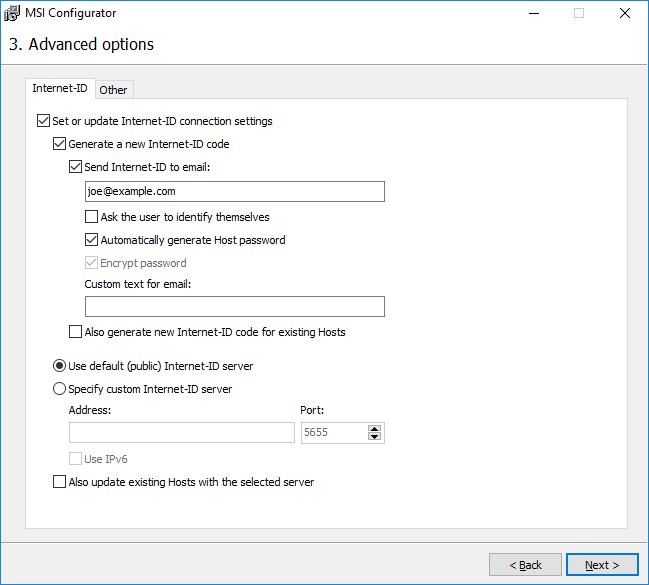Check Also generate new Internet-ID code for existing Hosts
Image resolution: width=649 pixels, height=585 pixels.
click(x=76, y=332)
